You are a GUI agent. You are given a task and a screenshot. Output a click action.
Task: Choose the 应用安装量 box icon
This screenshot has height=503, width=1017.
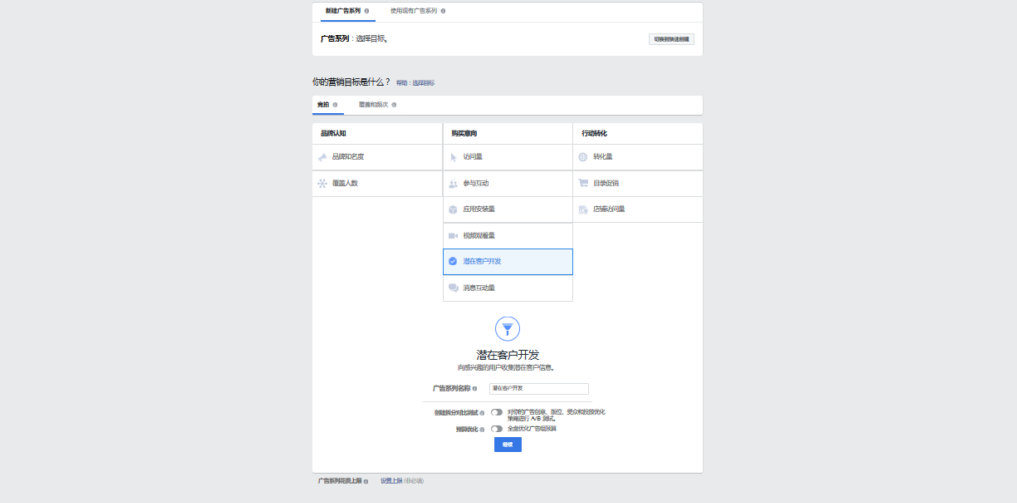tap(453, 209)
